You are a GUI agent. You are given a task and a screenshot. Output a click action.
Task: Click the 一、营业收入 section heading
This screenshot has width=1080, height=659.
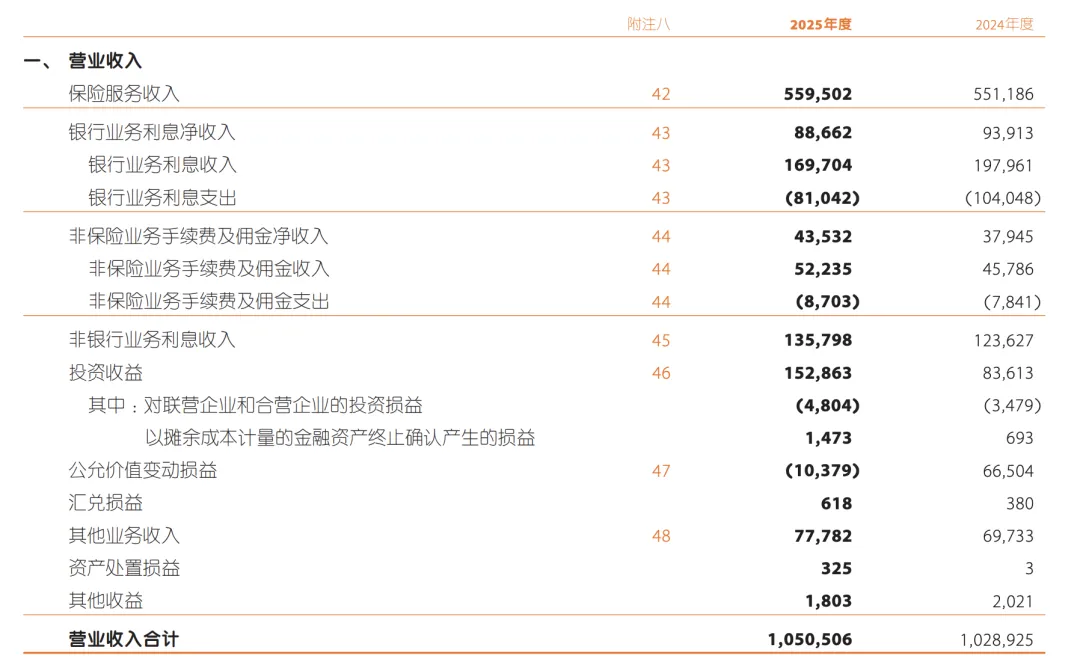coord(83,61)
